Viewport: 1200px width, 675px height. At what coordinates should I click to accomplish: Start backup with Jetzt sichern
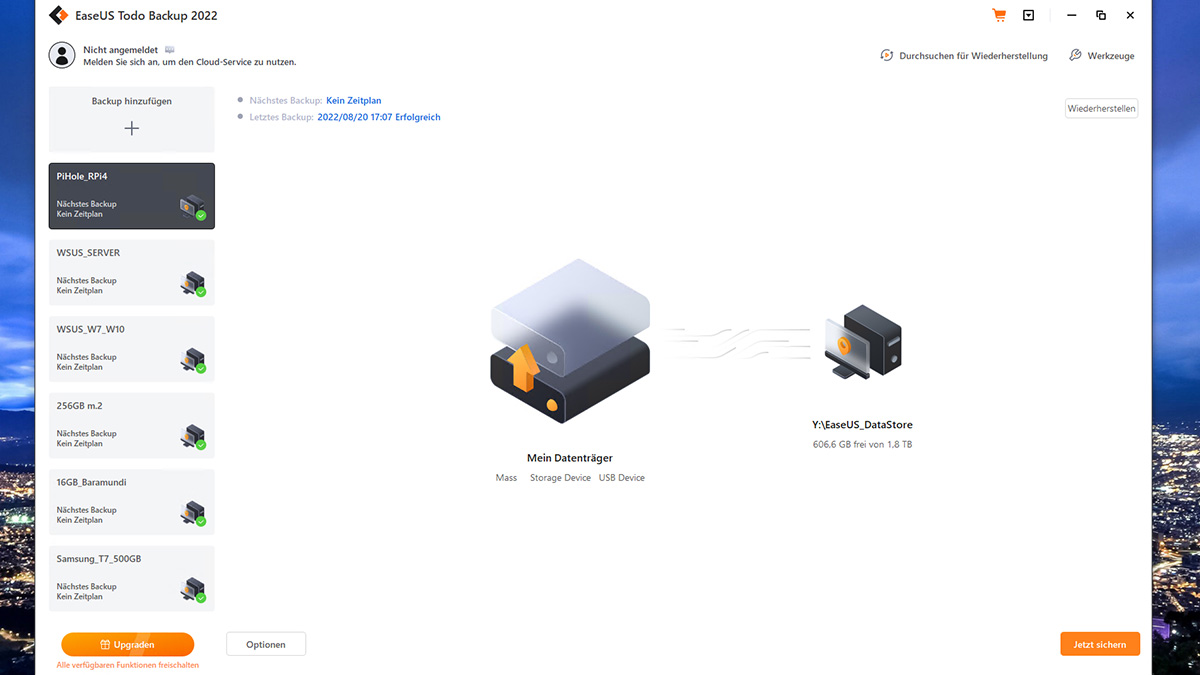pyautogui.click(x=1100, y=645)
